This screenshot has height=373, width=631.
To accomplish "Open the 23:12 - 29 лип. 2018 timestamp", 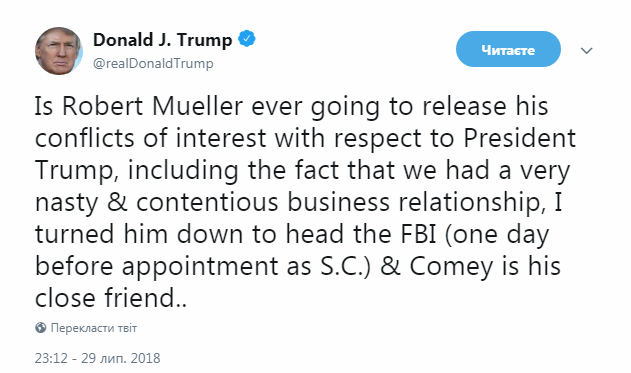I will coord(97,358).
